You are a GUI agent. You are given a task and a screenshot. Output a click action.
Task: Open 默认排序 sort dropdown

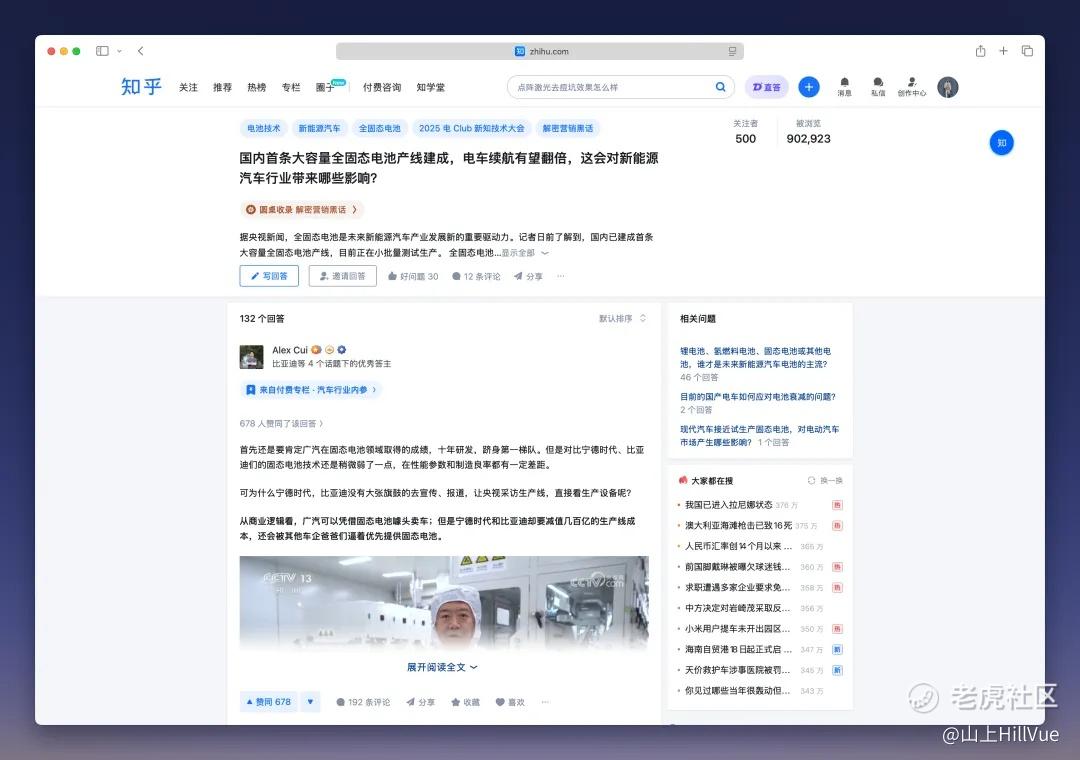pyautogui.click(x=622, y=319)
